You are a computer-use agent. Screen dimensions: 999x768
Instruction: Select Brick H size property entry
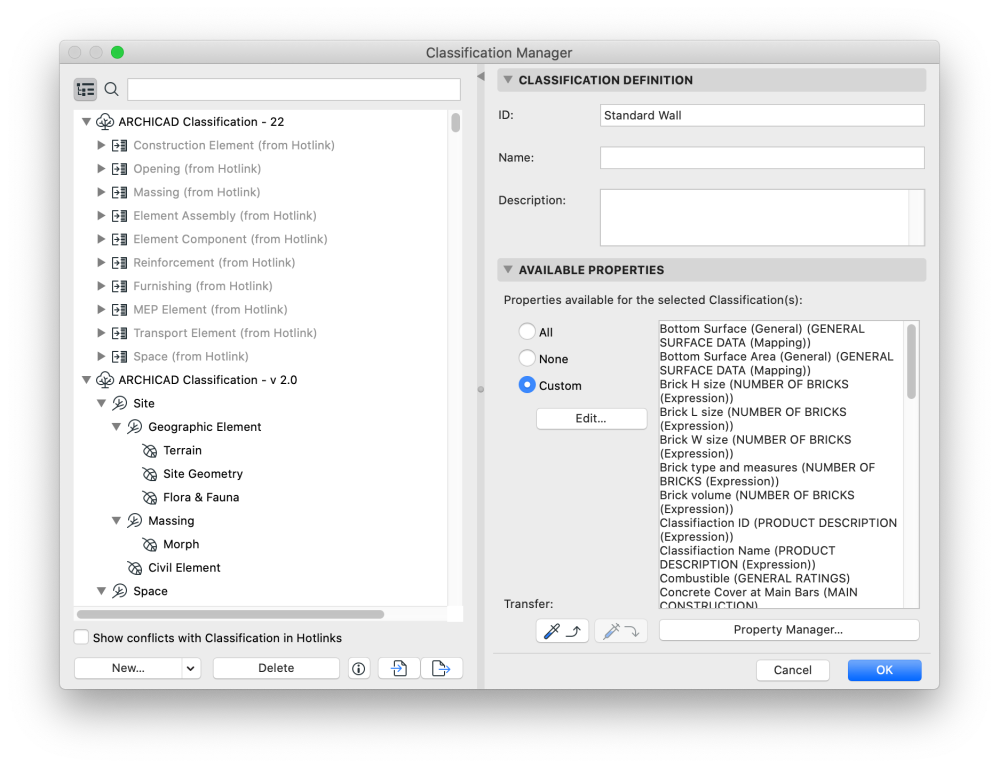(x=754, y=391)
